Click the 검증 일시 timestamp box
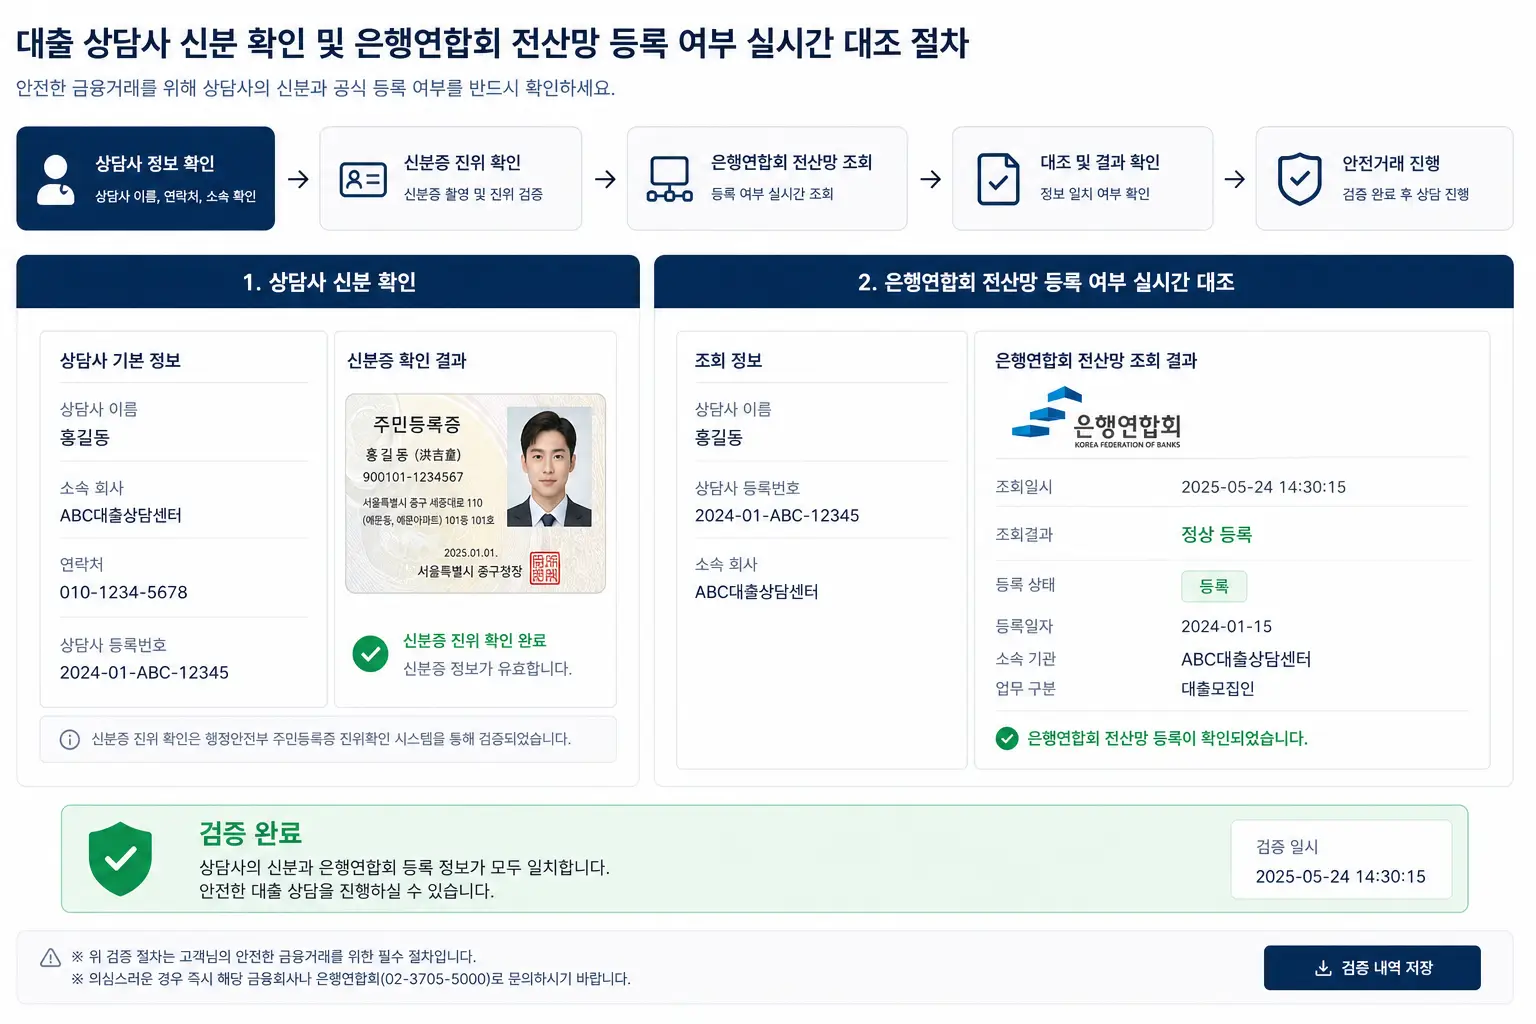Viewport: 1536px width, 1024px height. pos(1341,860)
